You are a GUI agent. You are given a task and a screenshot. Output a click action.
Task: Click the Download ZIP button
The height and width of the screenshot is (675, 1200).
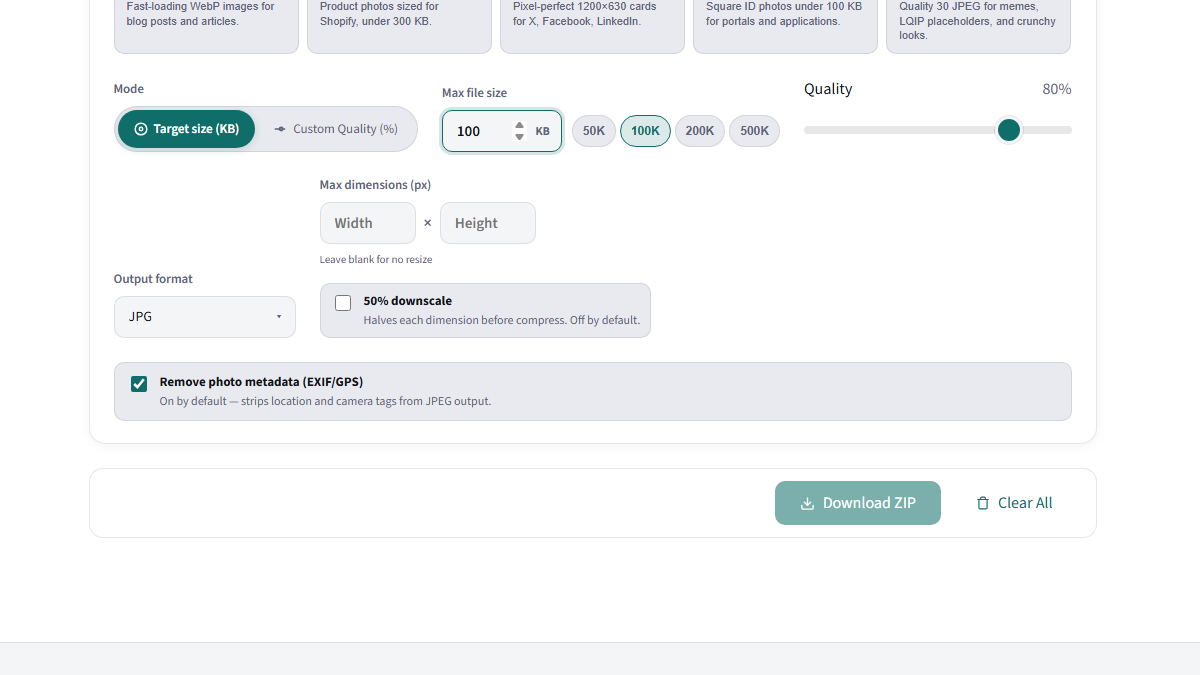point(858,503)
